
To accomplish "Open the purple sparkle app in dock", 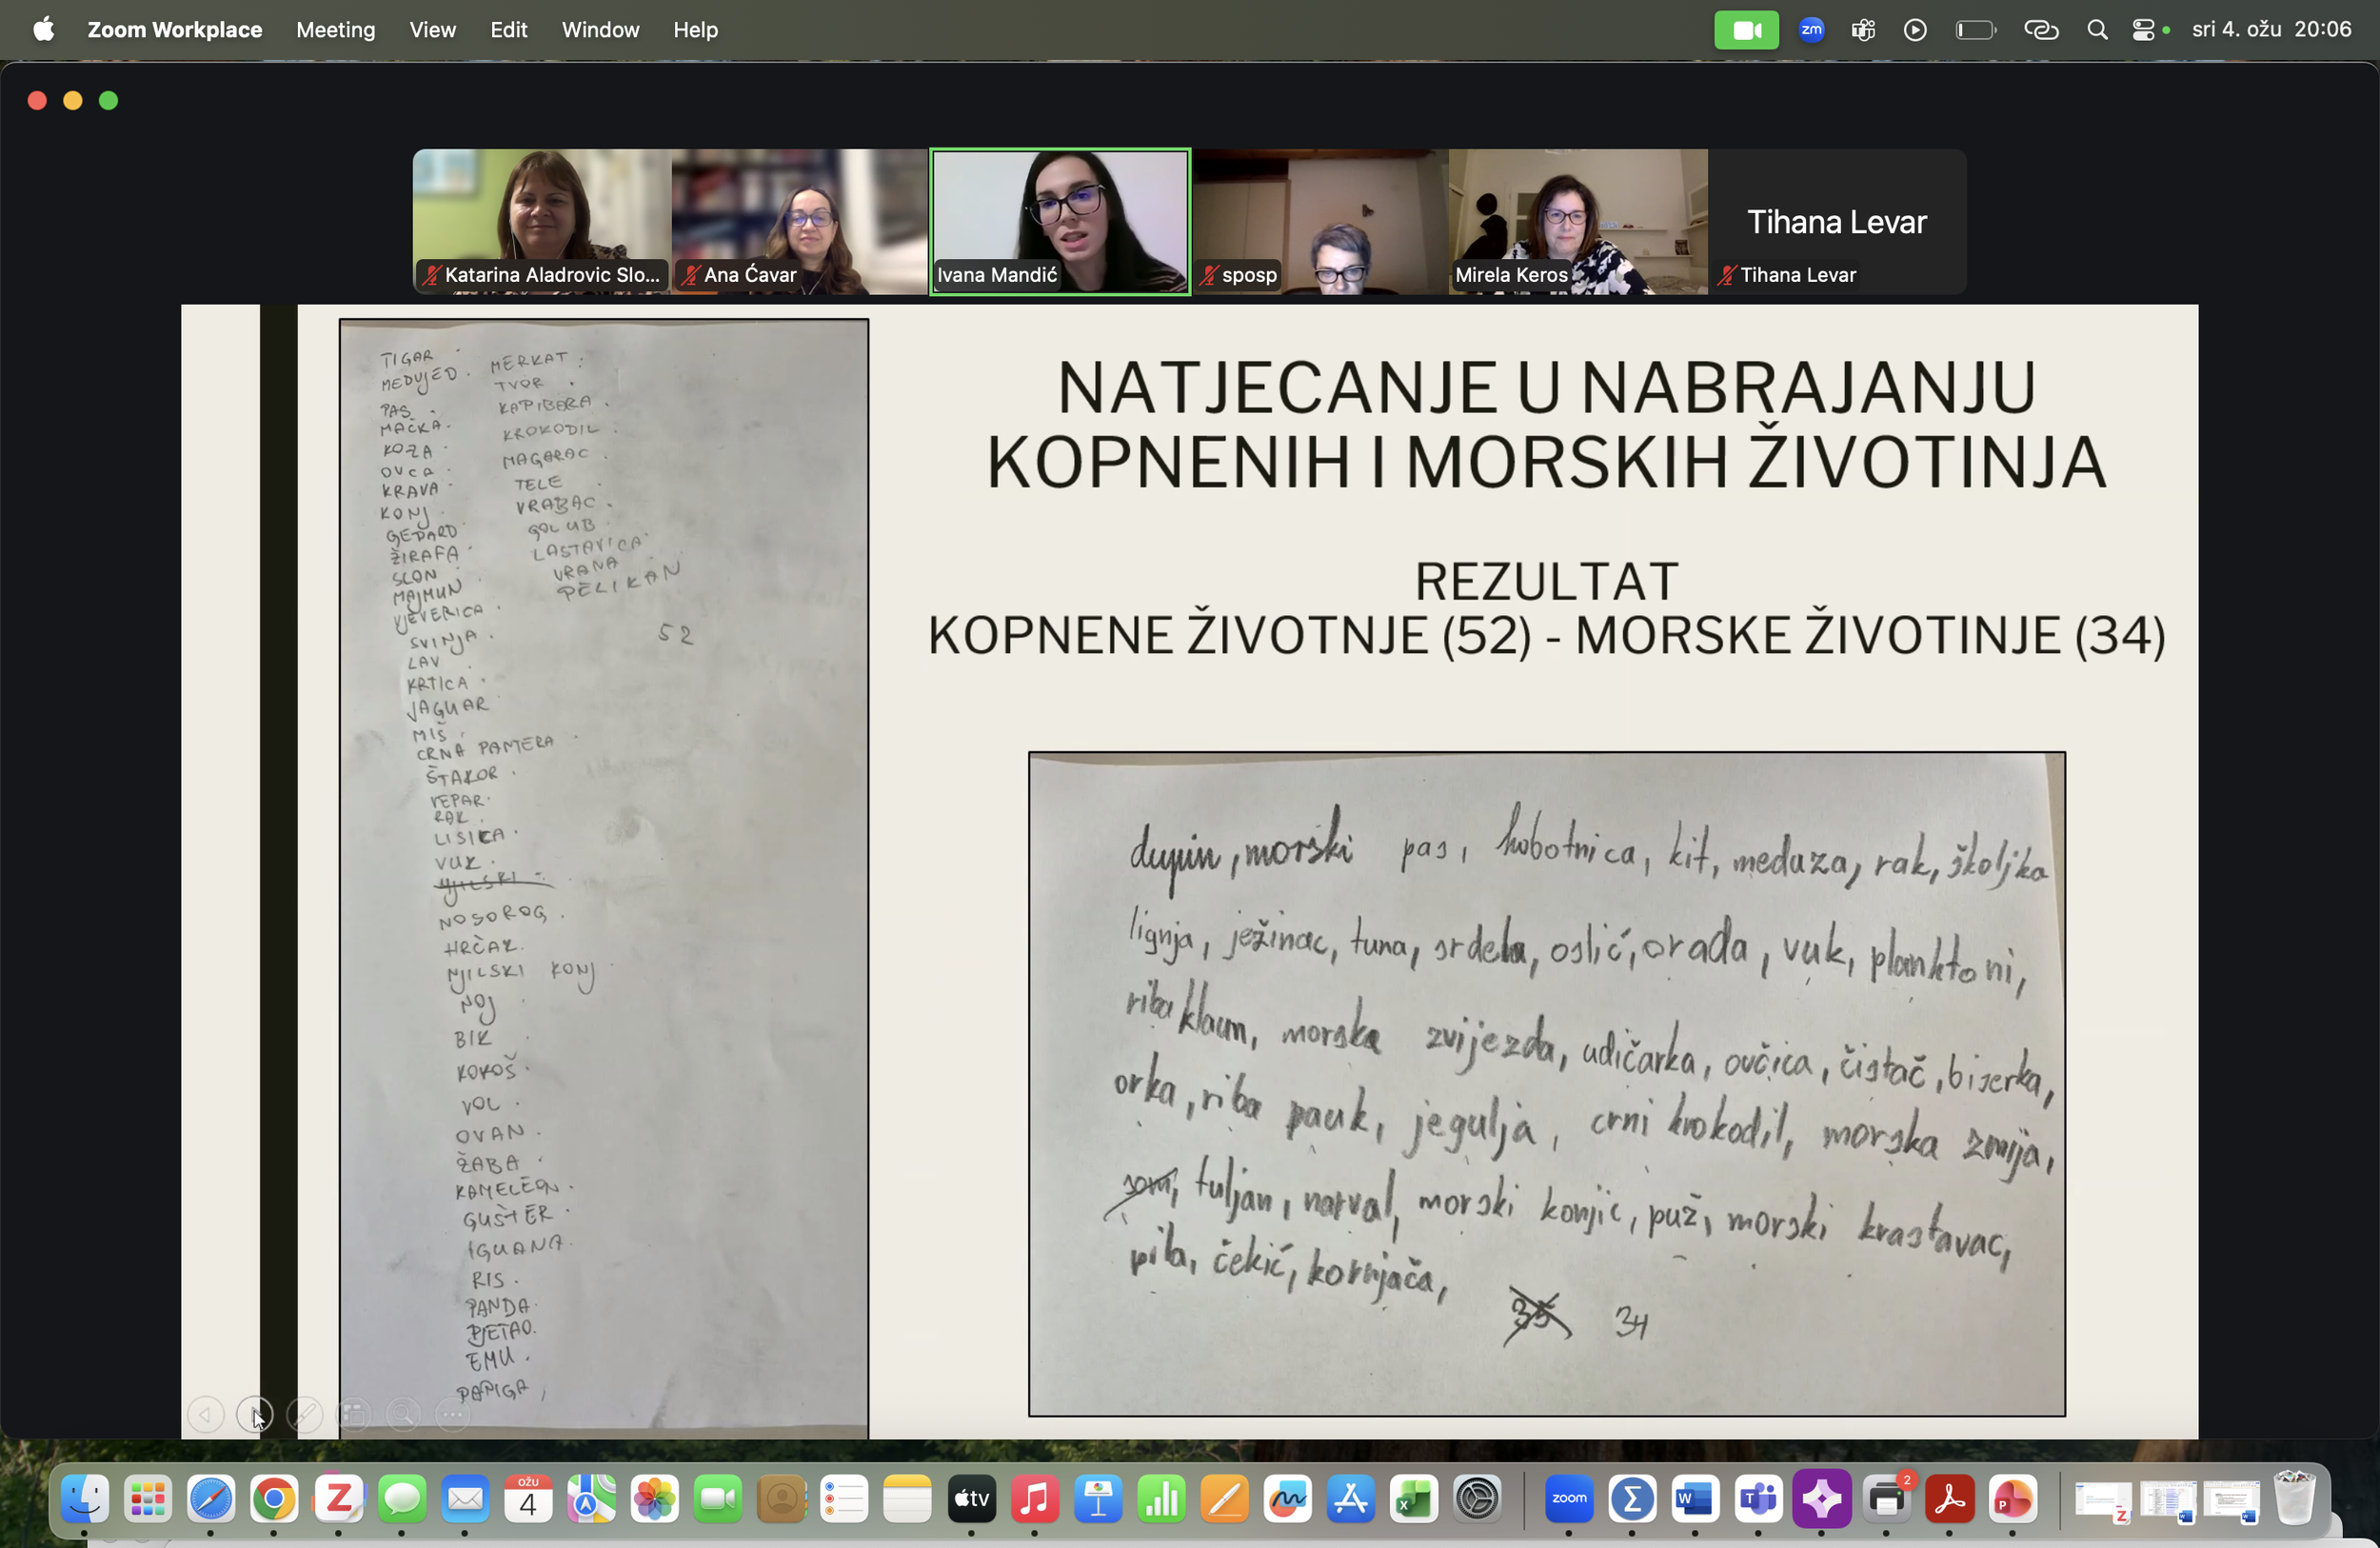I will 1822,1499.
